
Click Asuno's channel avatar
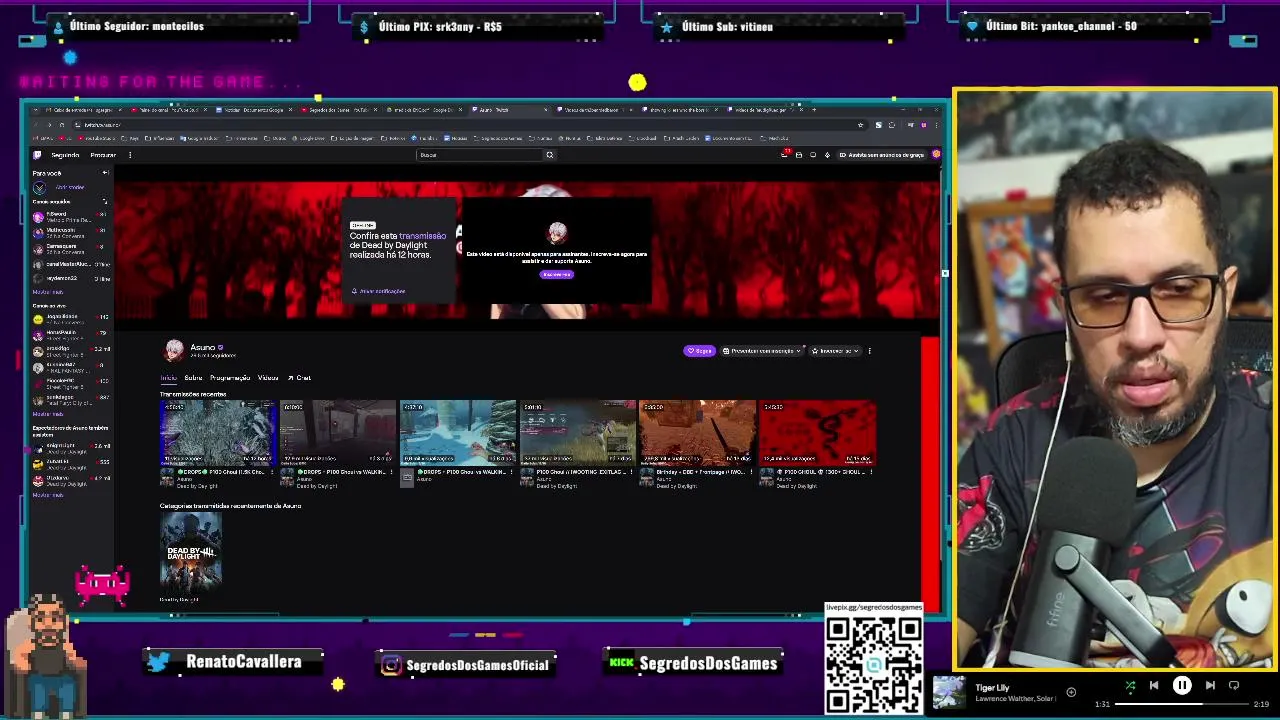point(174,350)
